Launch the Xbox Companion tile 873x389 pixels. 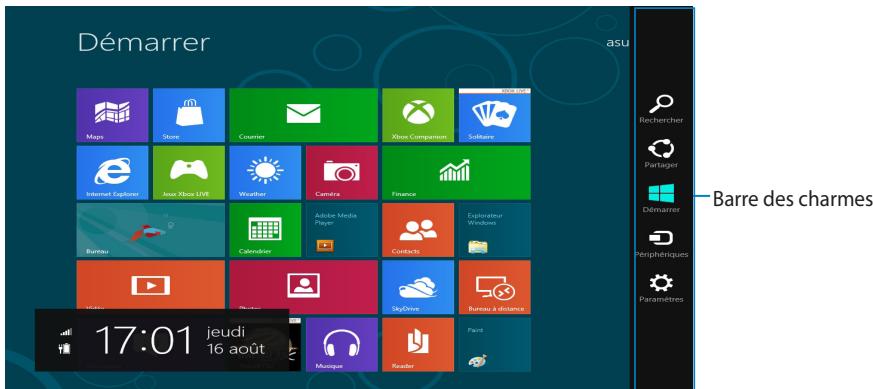(x=418, y=115)
